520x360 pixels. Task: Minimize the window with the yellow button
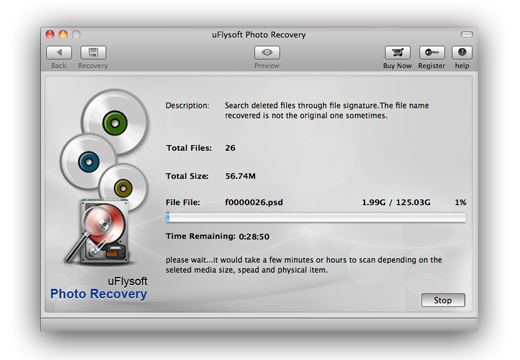pos(63,34)
